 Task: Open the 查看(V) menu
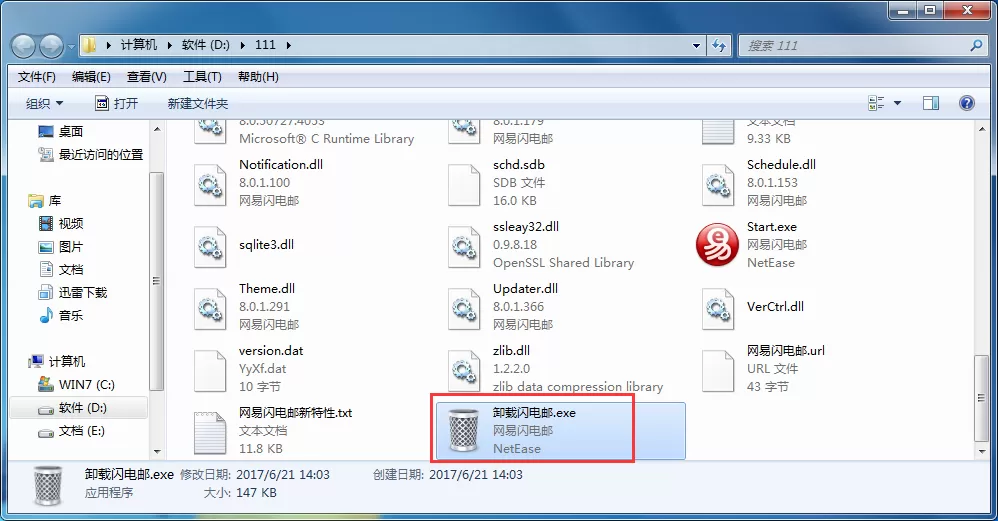[x=146, y=77]
